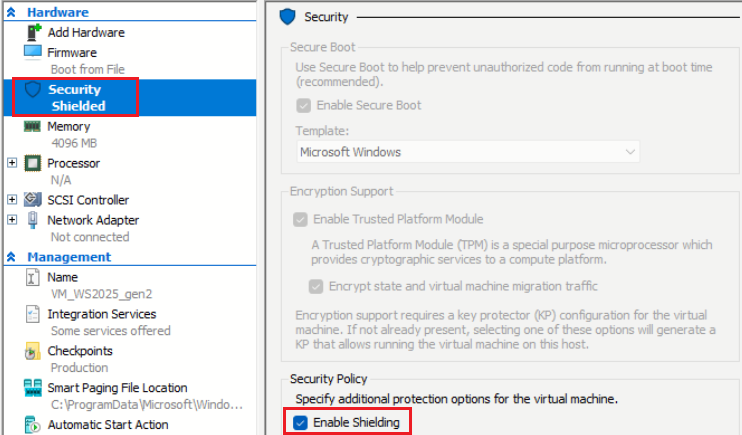
Task: Select the Integration Services item
Action: 102,314
